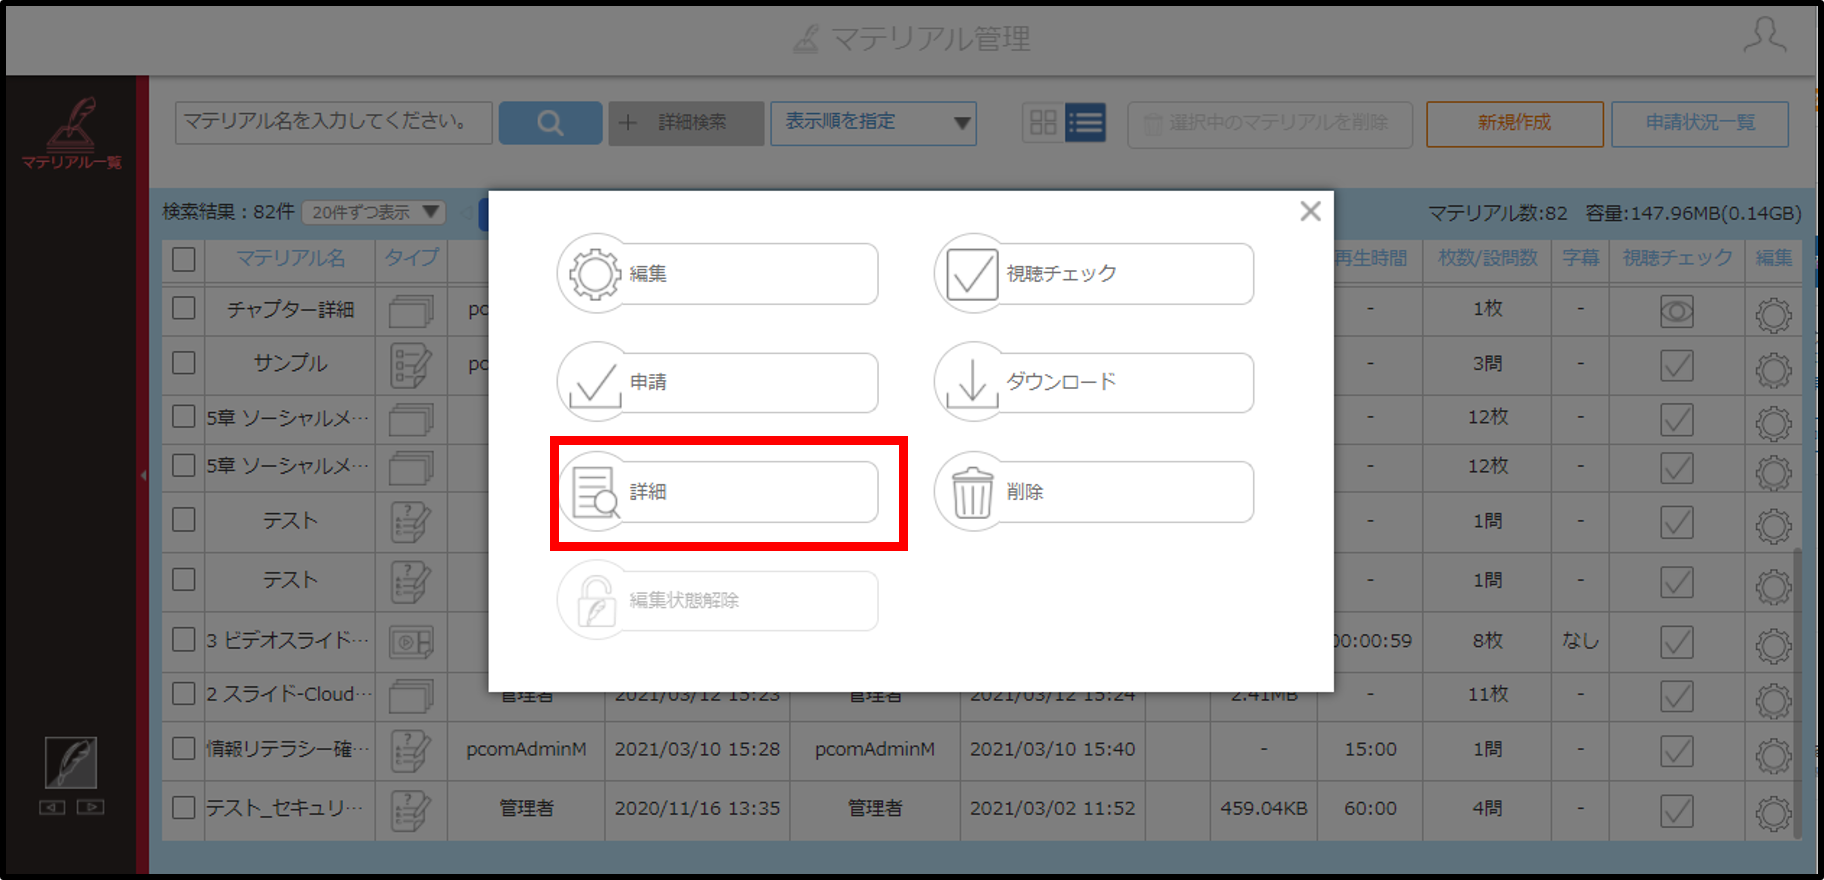Click the eye icon in チャプター詳細 row

(x=1677, y=312)
